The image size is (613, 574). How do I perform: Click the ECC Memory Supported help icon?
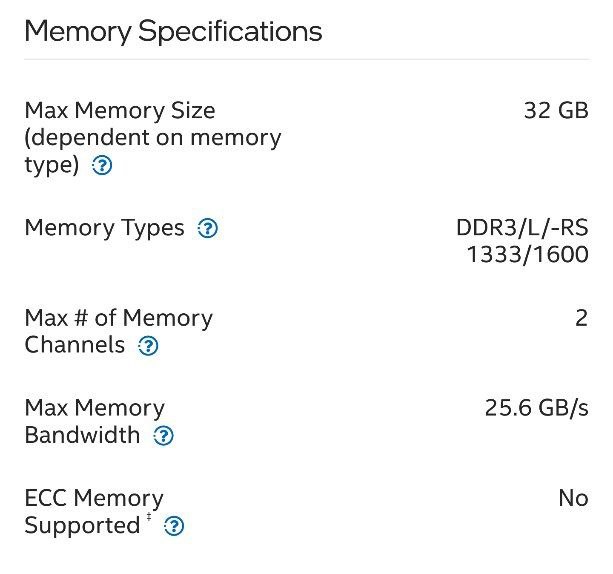pyautogui.click(x=174, y=526)
